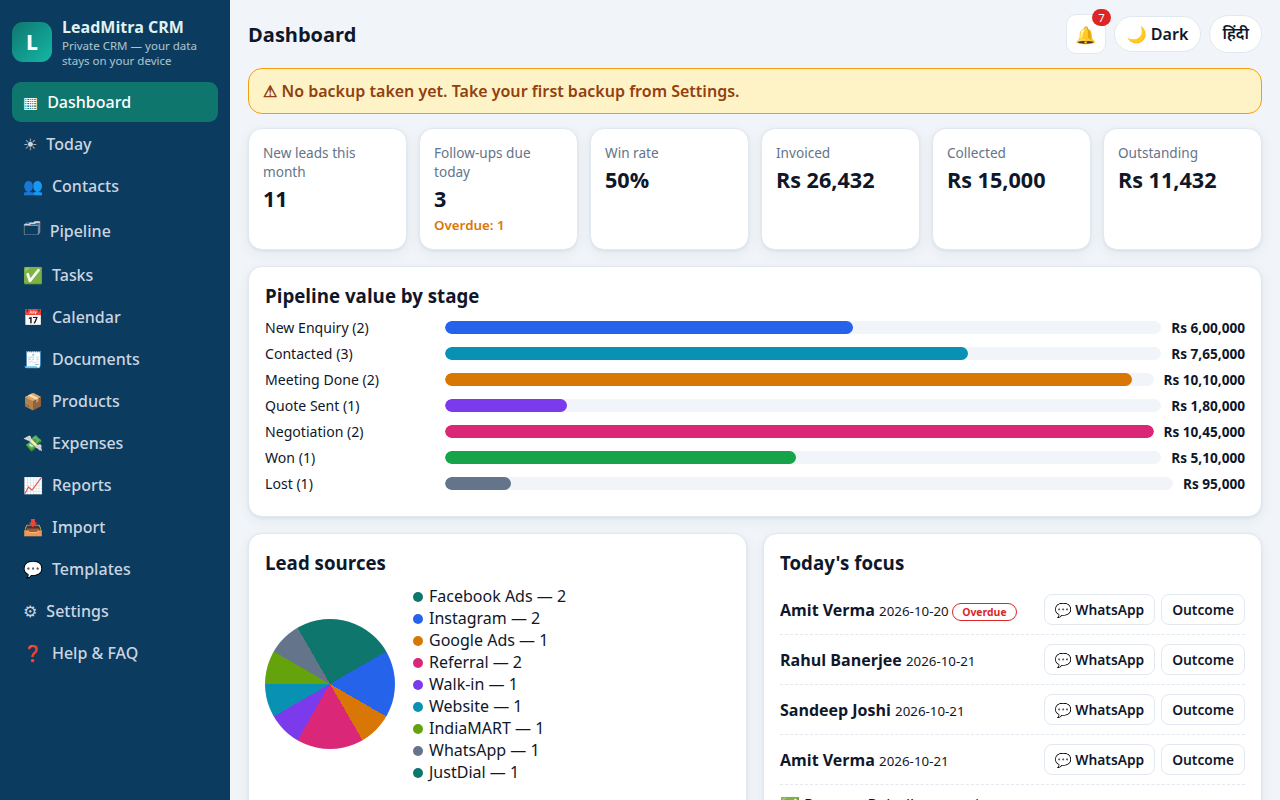Click 'Rs 26,432' invoiced amount
The height and width of the screenshot is (800, 1280).
tap(825, 181)
